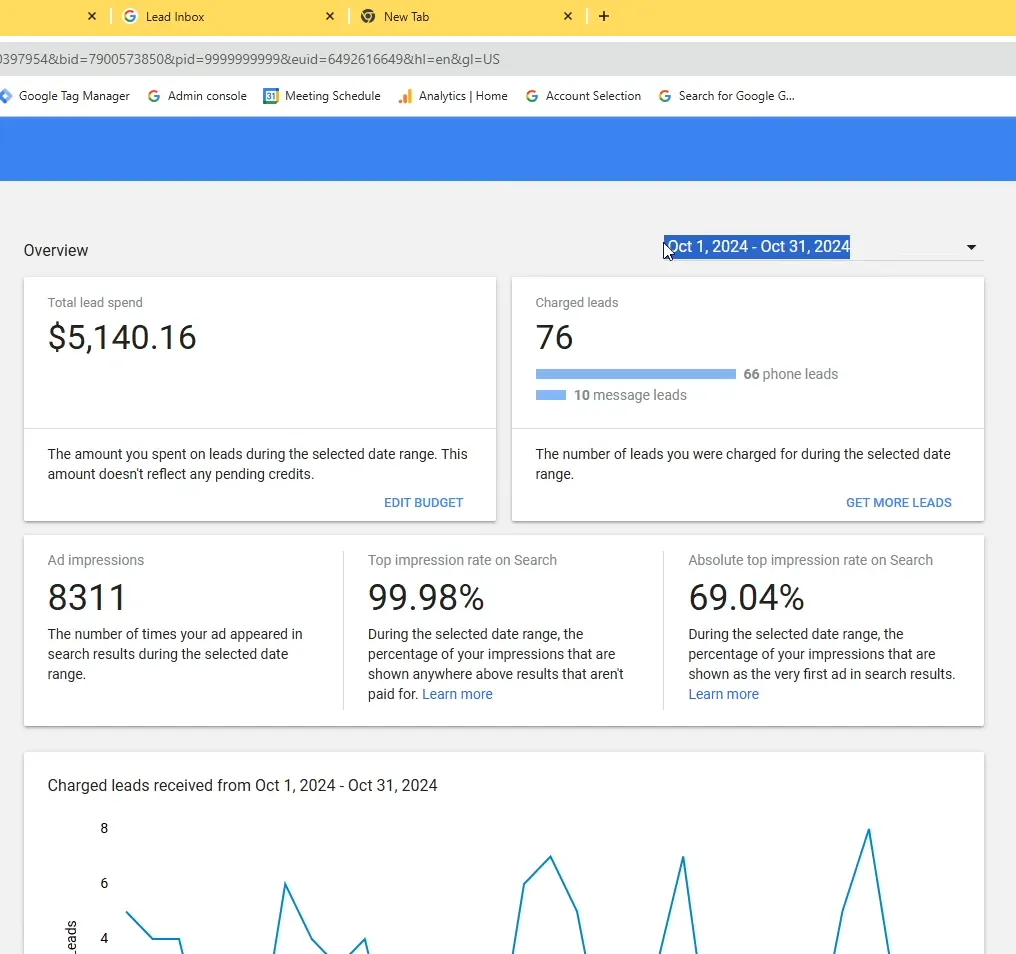Open Learn more under Top impression rate
This screenshot has height=954, width=1016.
[457, 694]
